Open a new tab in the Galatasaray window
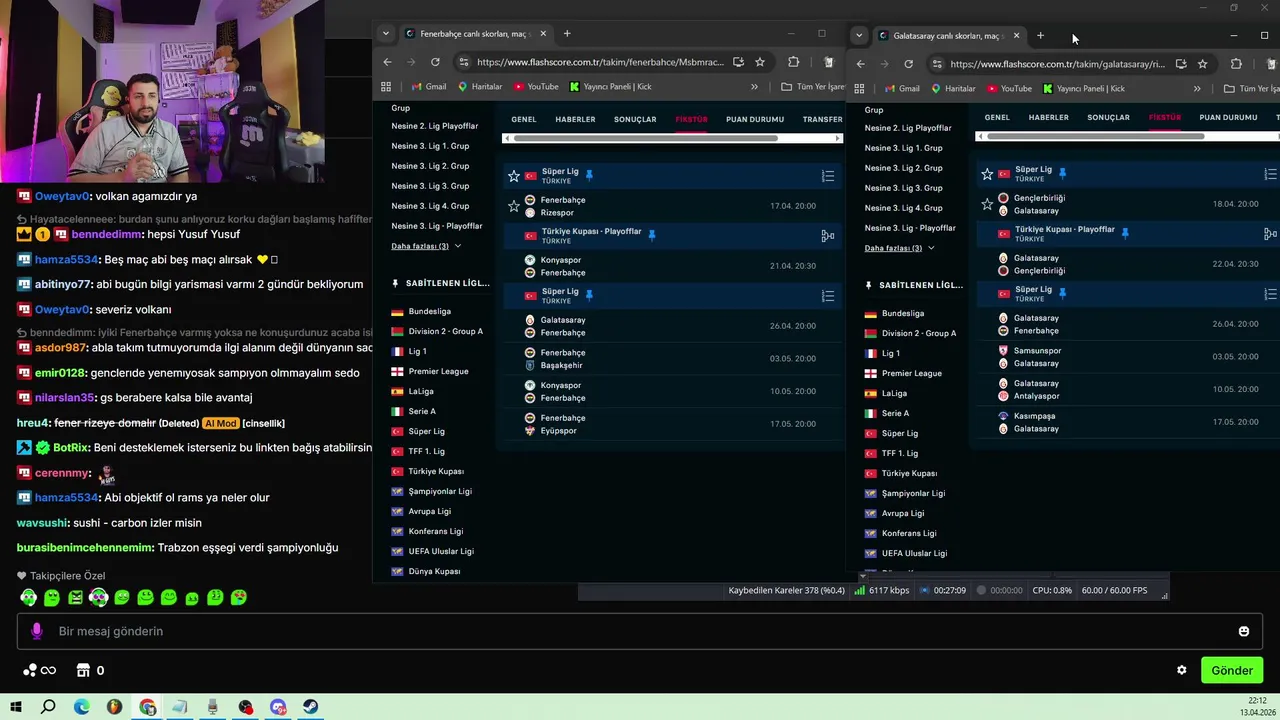This screenshot has height=720, width=1280. pos(1040,36)
